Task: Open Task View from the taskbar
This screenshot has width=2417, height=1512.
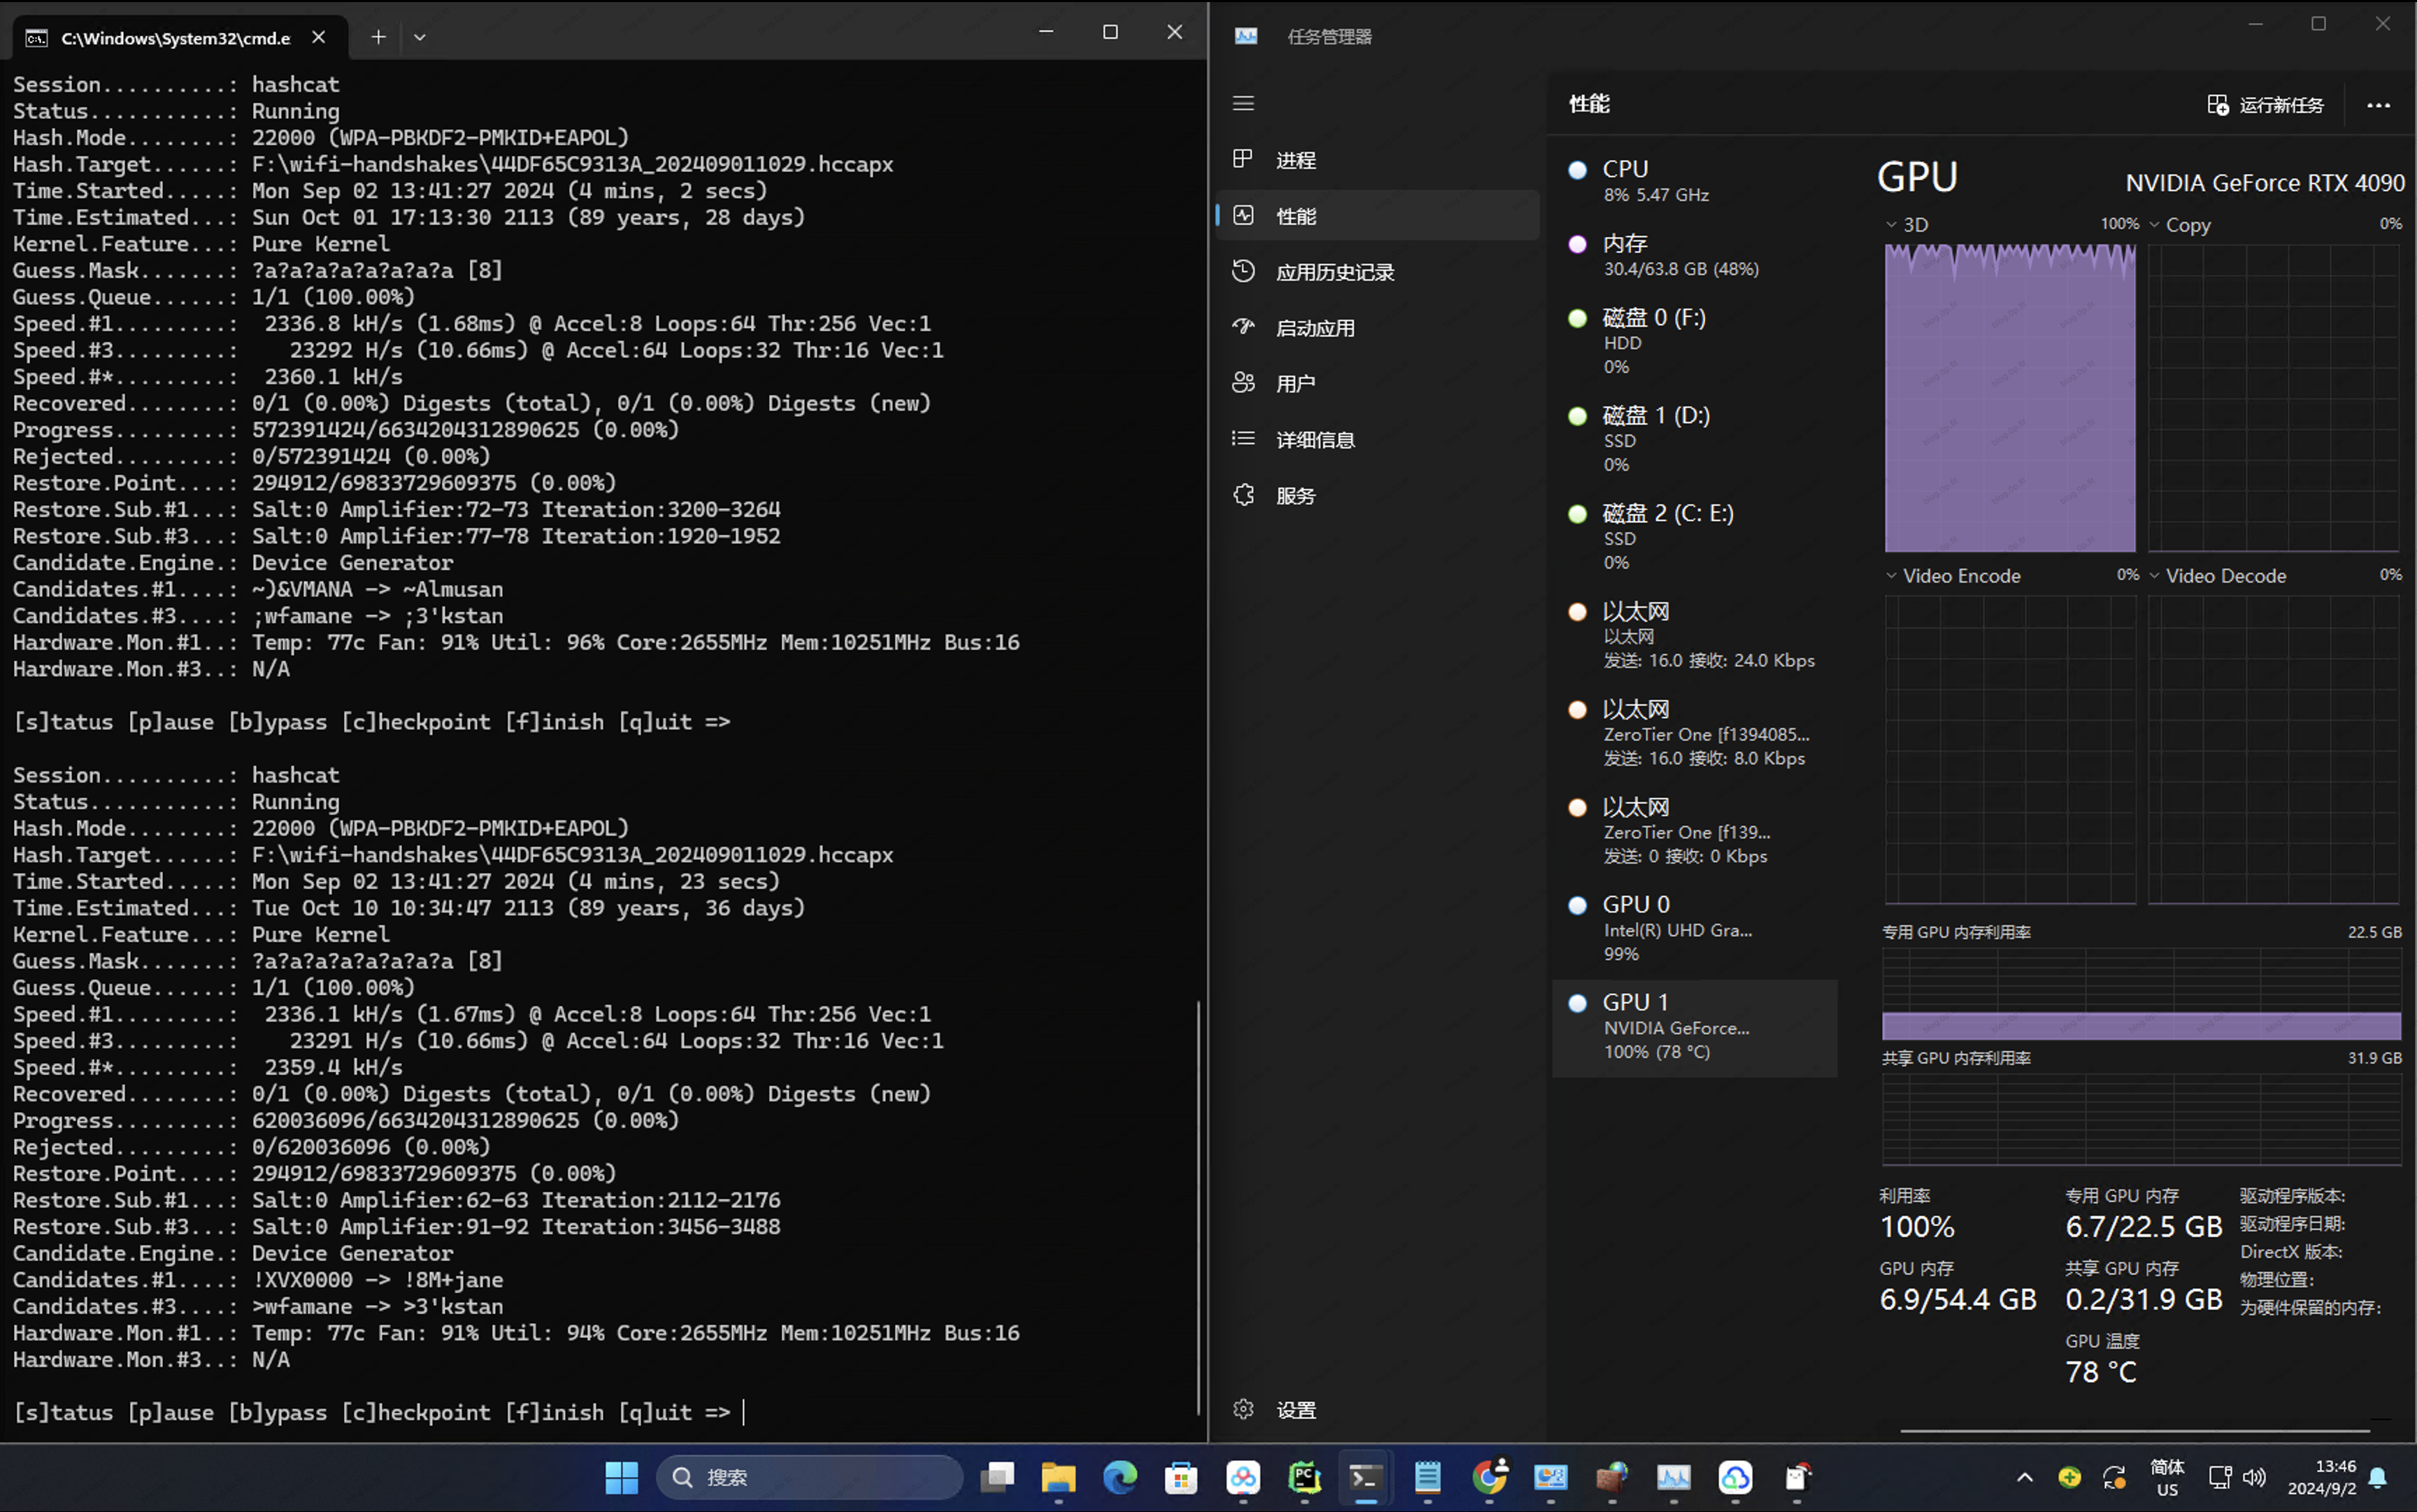Action: pos(997,1477)
